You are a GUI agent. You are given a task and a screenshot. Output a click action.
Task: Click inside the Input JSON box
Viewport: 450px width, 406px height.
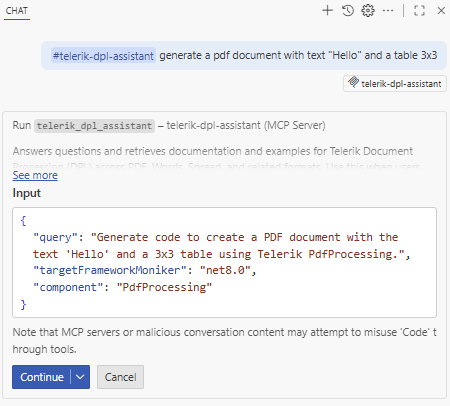(224, 262)
